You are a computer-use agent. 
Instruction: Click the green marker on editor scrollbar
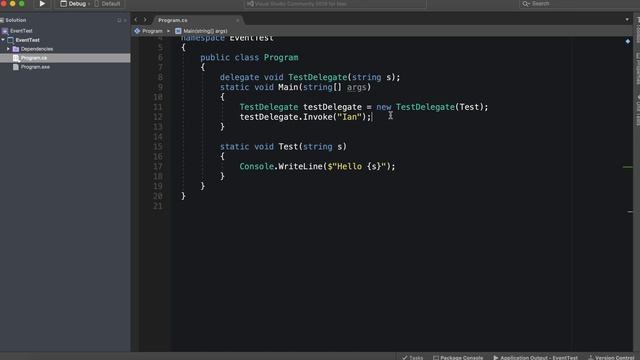click(x=627, y=167)
